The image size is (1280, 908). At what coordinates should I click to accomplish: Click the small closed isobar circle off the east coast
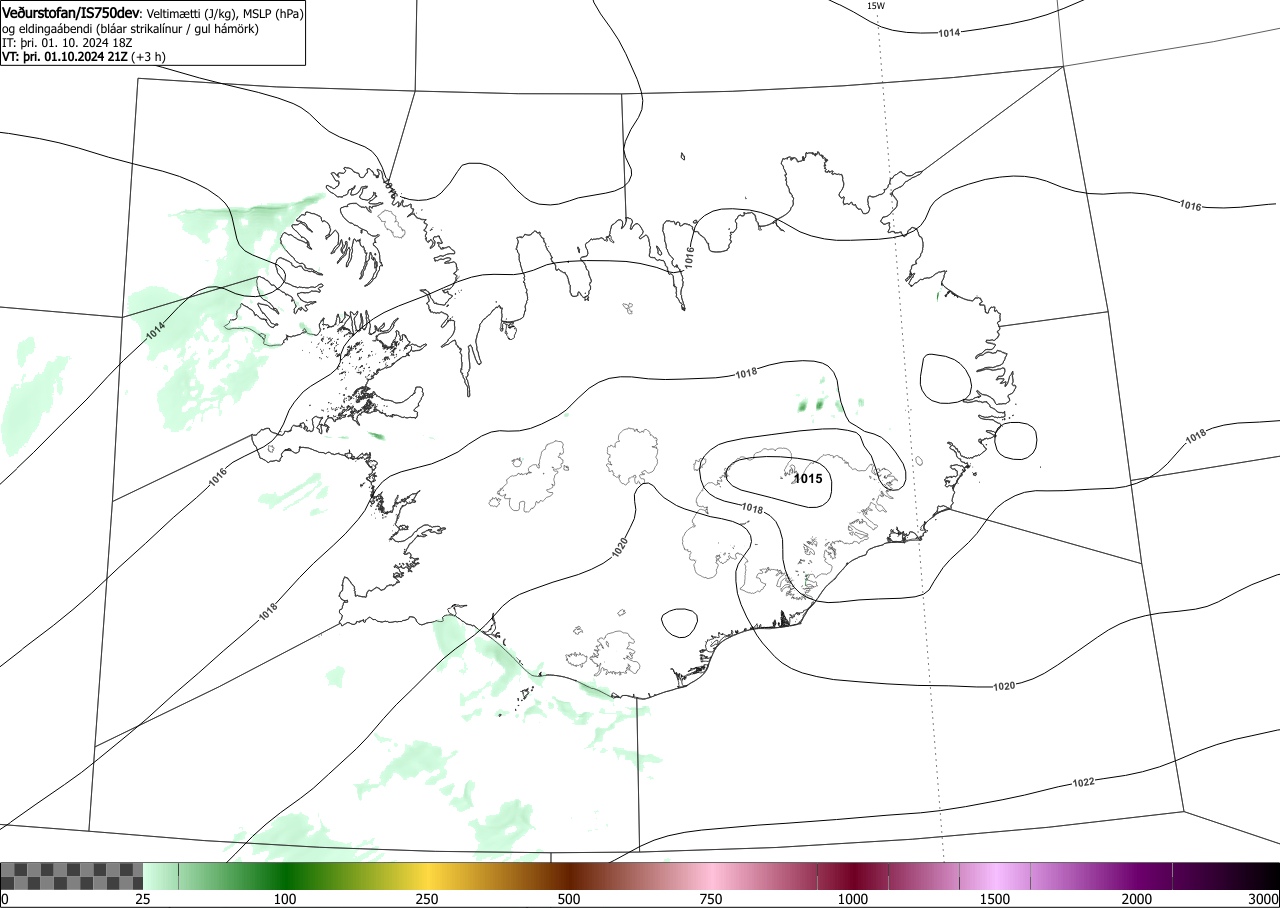coord(1016,441)
